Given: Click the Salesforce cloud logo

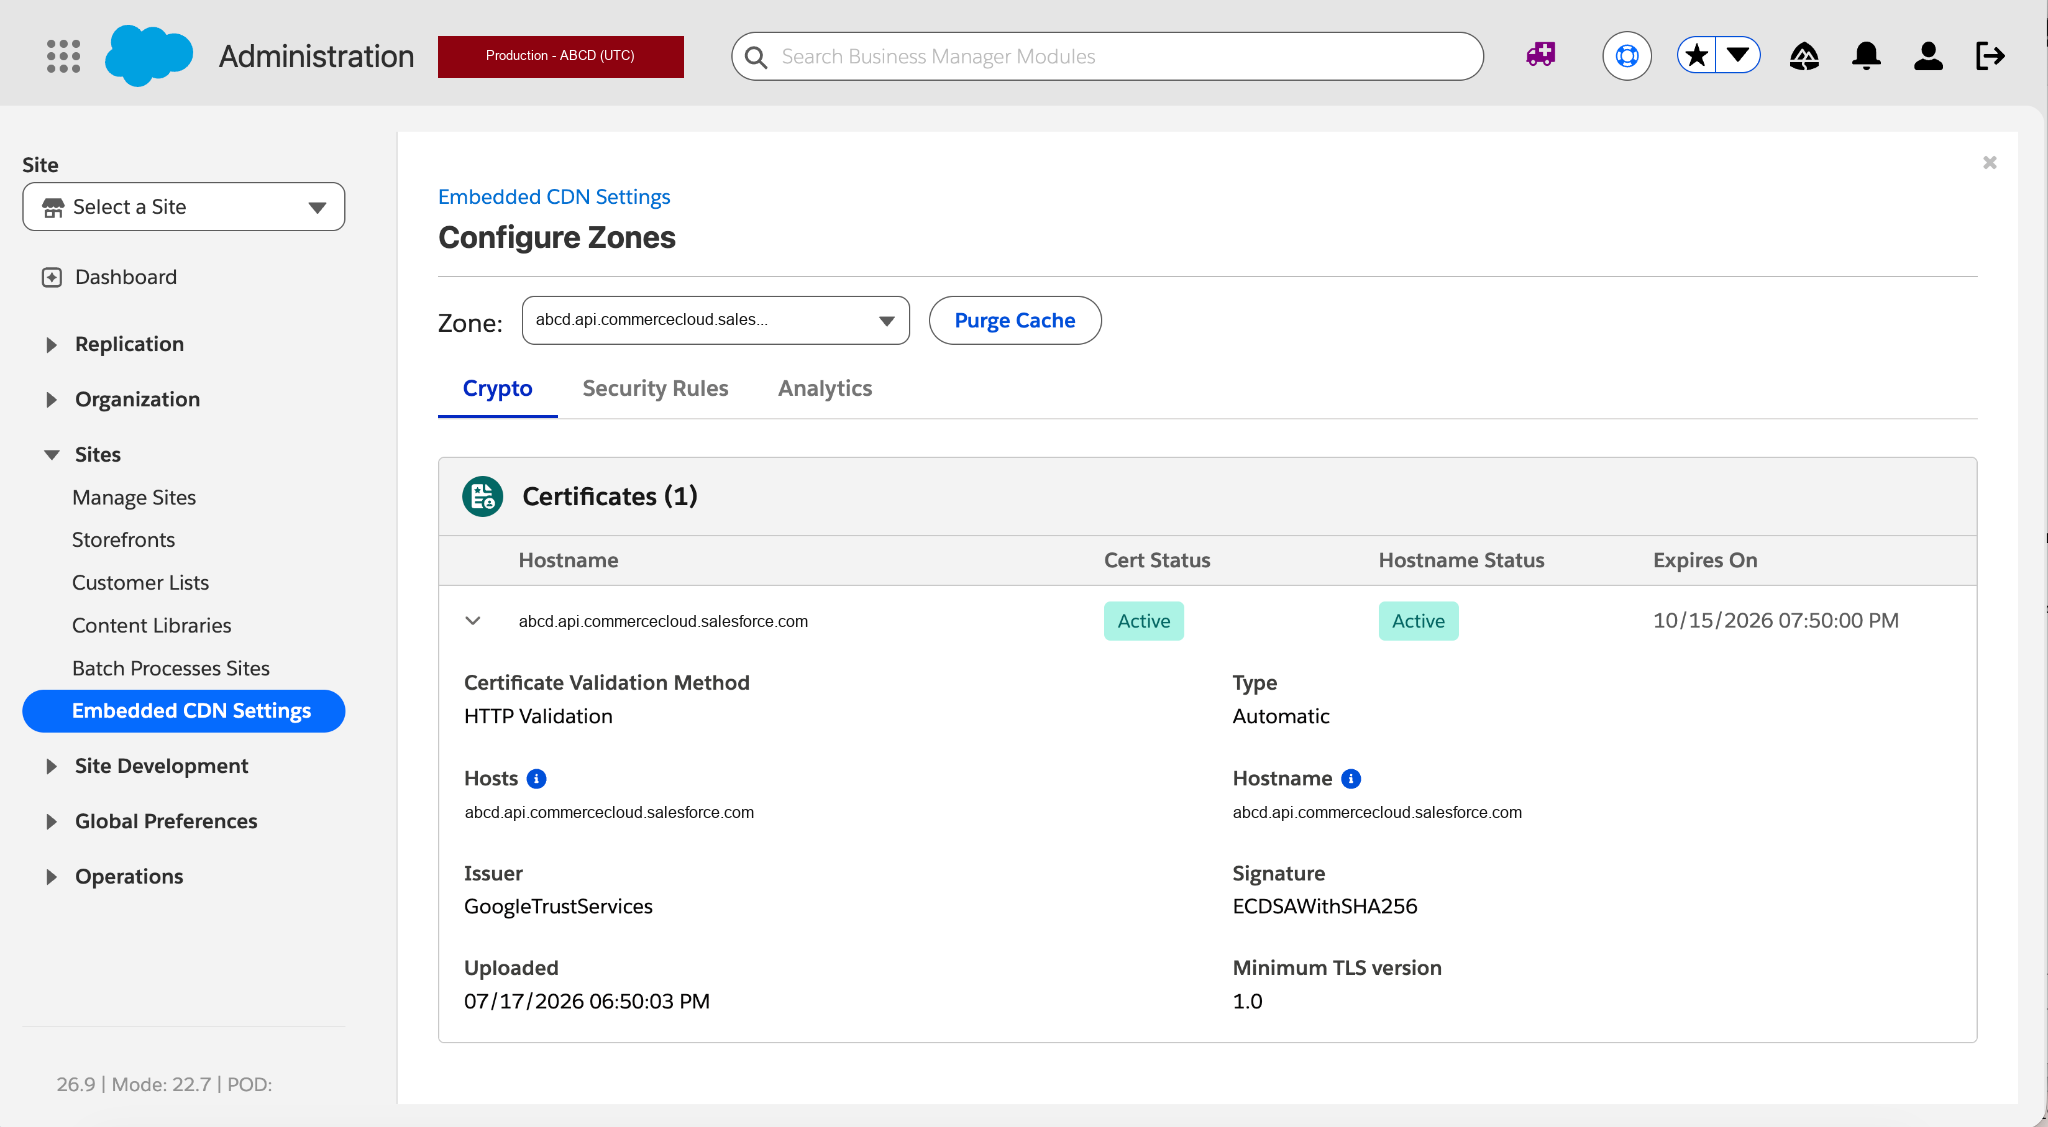Looking at the screenshot, I should pyautogui.click(x=149, y=56).
